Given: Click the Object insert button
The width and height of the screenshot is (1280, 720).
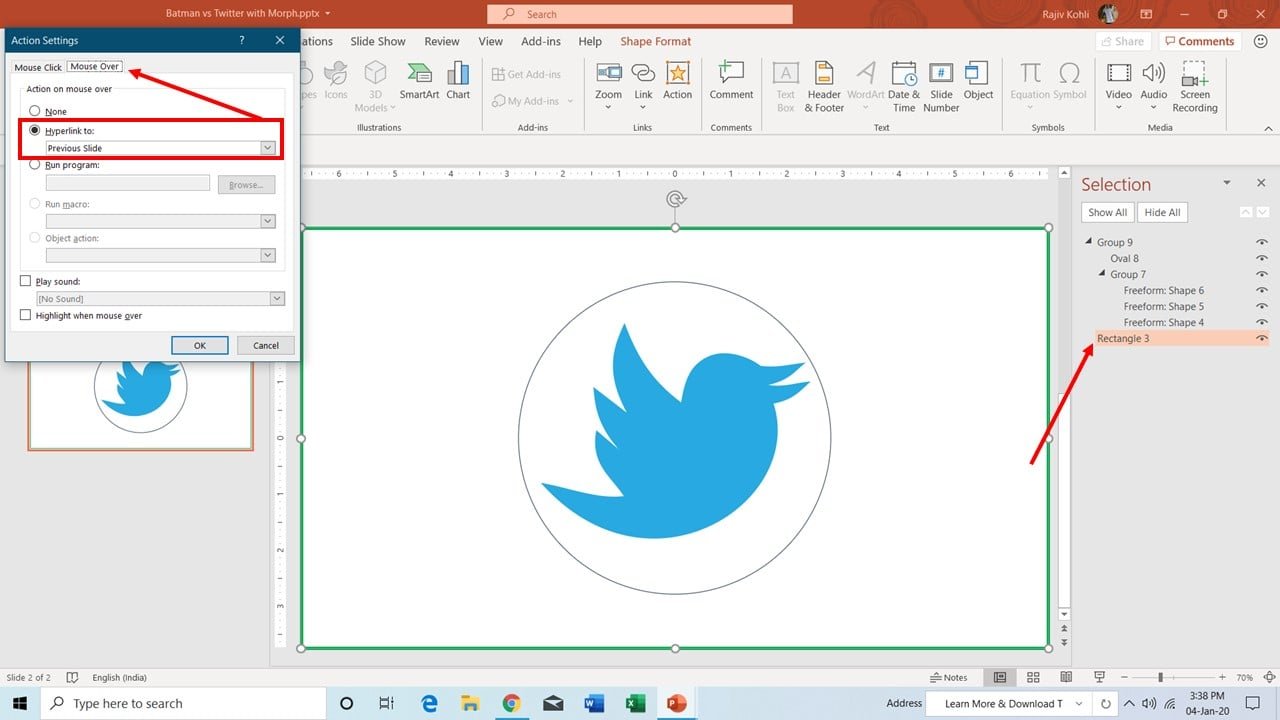Looking at the screenshot, I should (978, 81).
